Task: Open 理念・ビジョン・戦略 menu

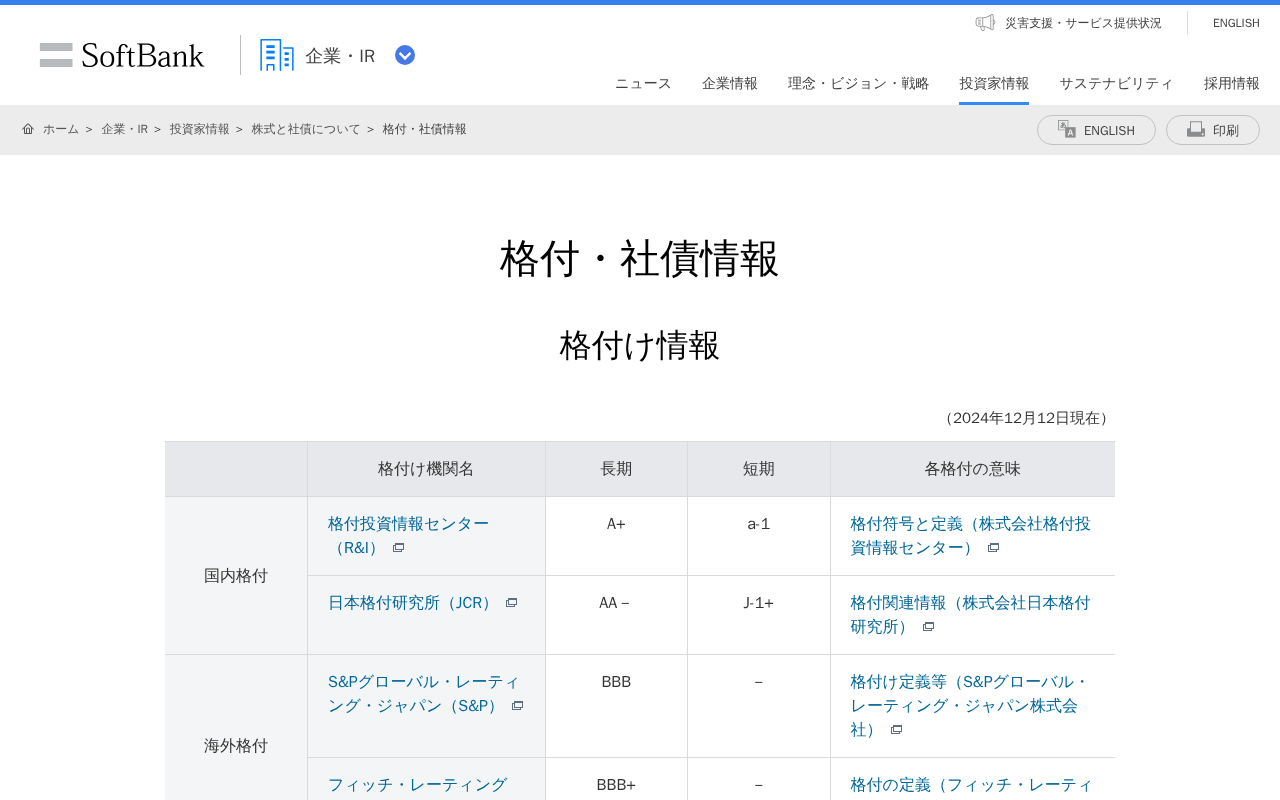Action: [x=858, y=83]
